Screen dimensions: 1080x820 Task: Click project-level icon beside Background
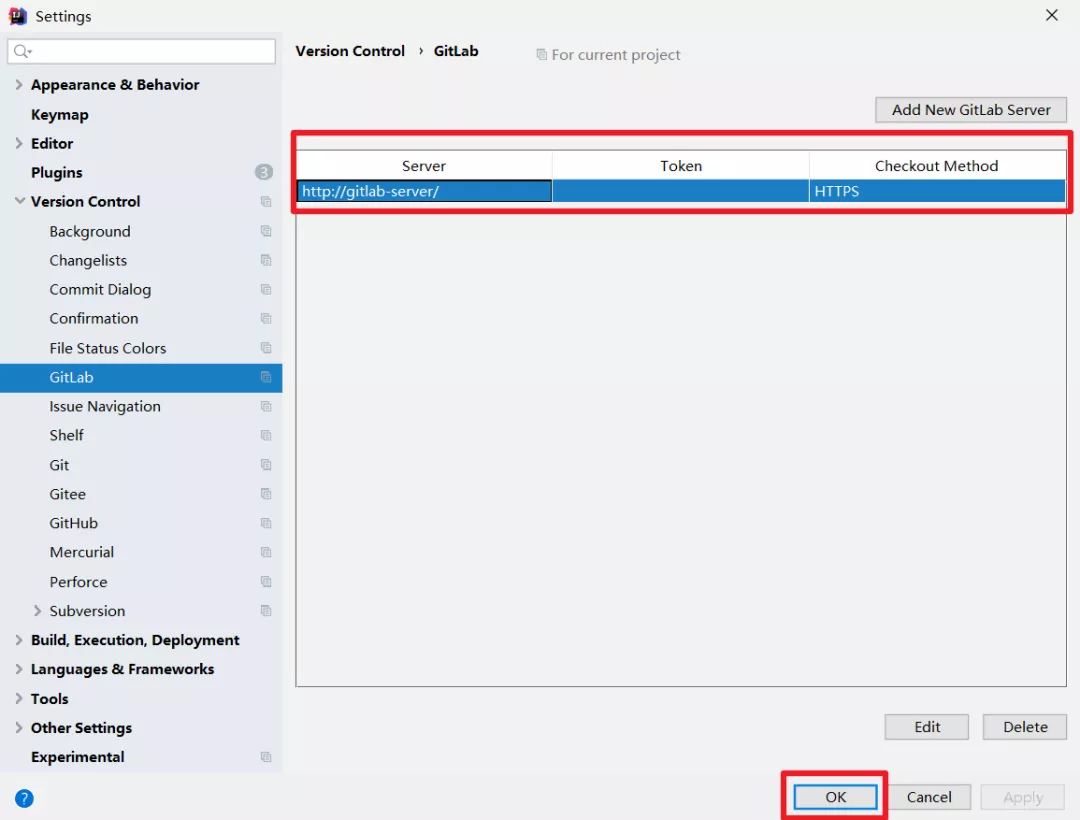point(266,231)
